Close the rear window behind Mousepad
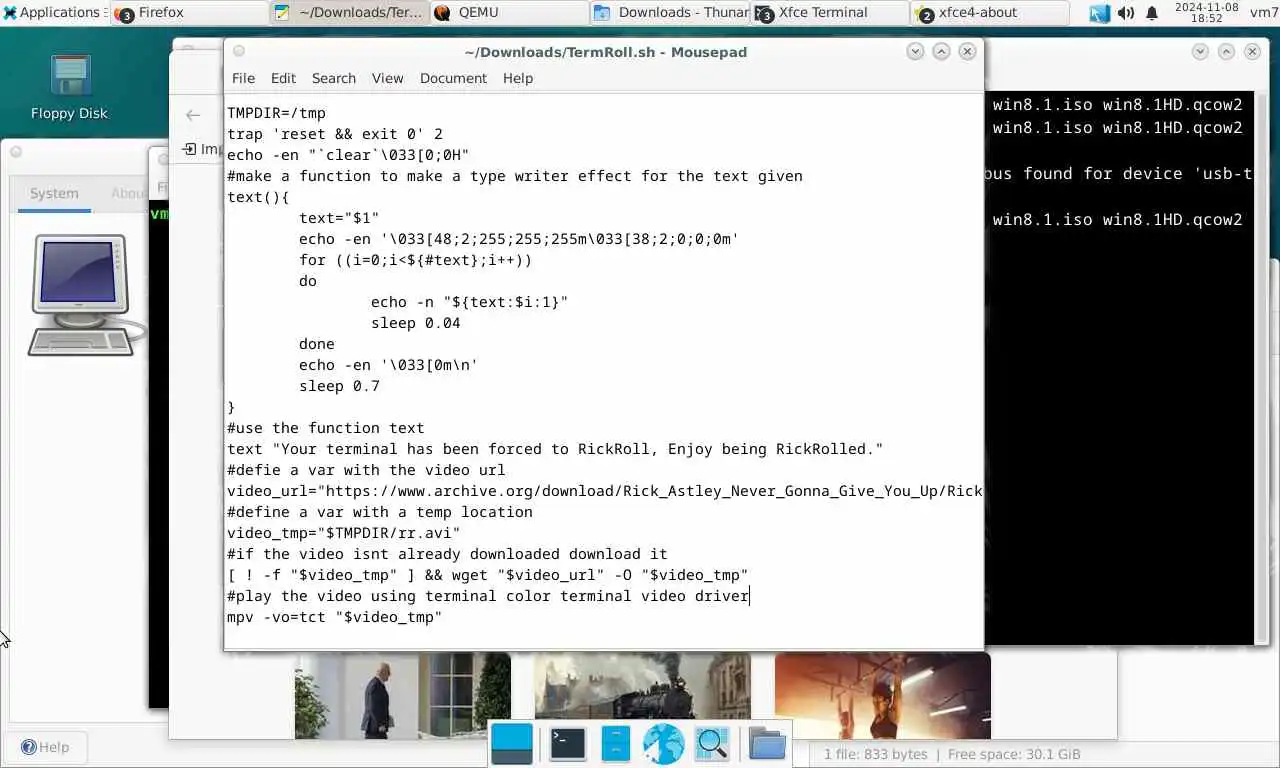This screenshot has height=768, width=1280. [x=1252, y=51]
